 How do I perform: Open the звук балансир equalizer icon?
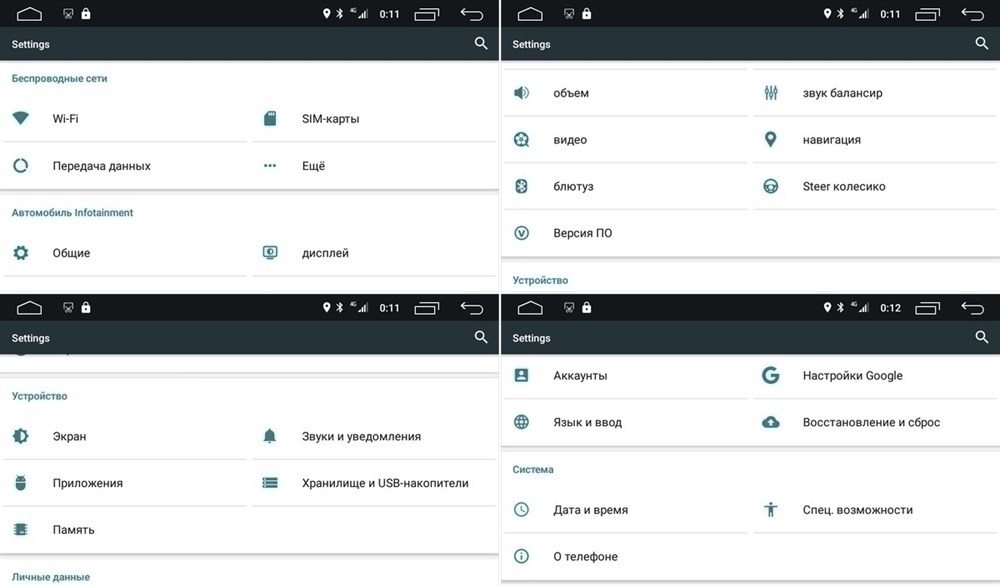771,93
